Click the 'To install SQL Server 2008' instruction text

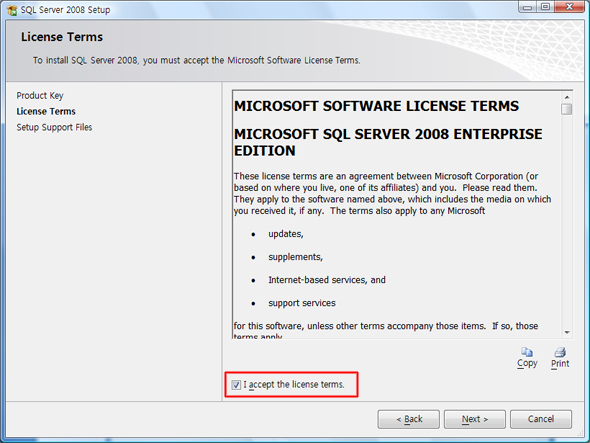coord(196,60)
